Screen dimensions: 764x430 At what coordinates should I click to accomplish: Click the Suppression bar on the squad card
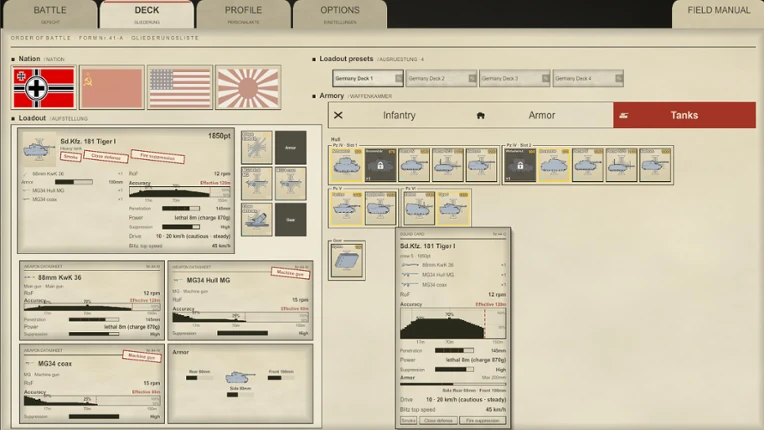coord(454,370)
